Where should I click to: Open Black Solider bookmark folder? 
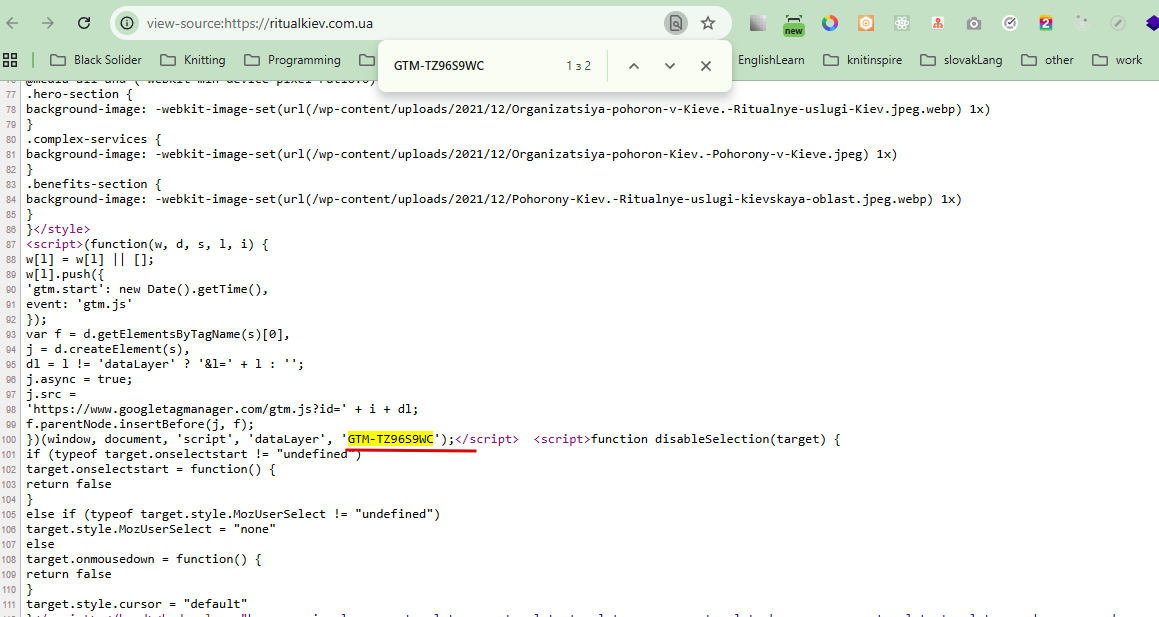[x=95, y=60]
